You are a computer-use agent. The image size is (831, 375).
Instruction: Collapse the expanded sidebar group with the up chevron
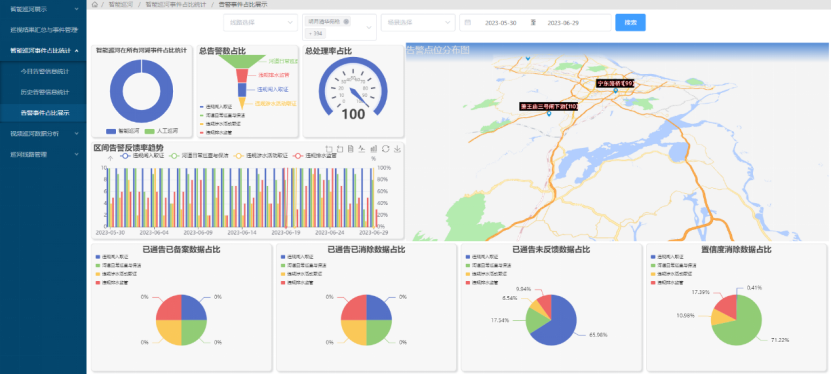(77, 50)
